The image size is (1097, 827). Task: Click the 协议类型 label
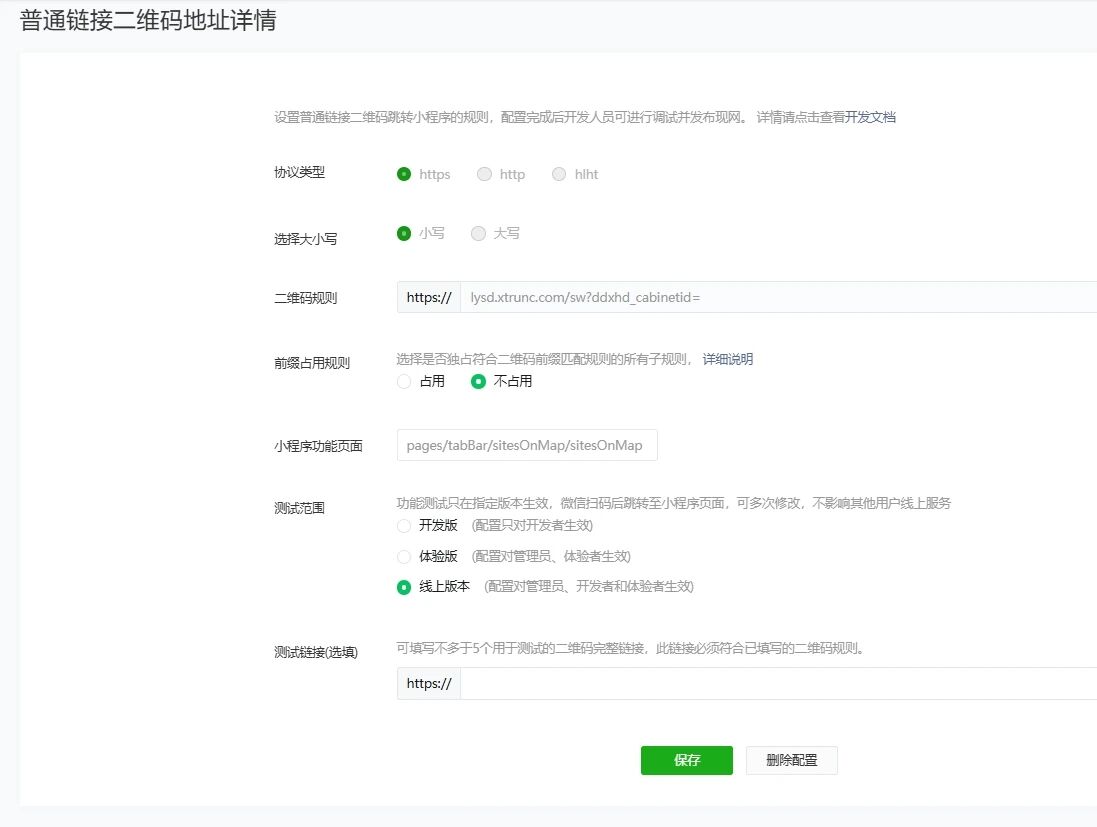(299, 172)
